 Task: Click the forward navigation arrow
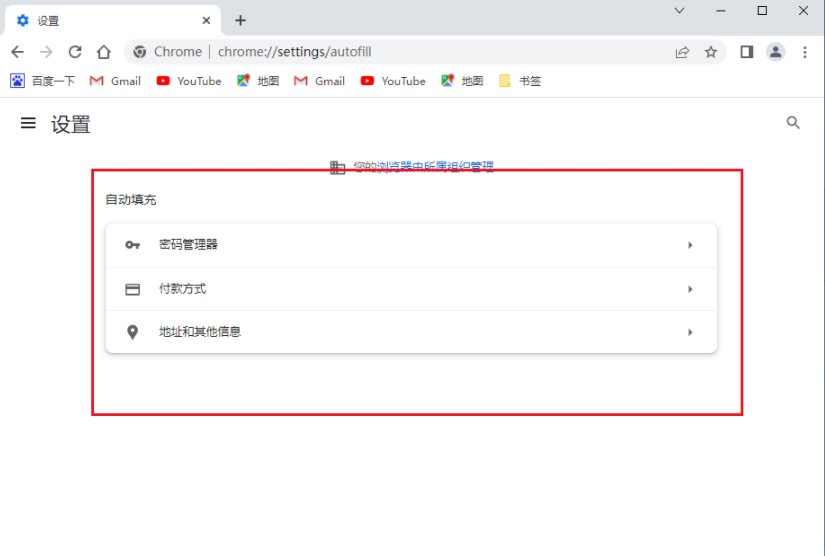pyautogui.click(x=46, y=52)
